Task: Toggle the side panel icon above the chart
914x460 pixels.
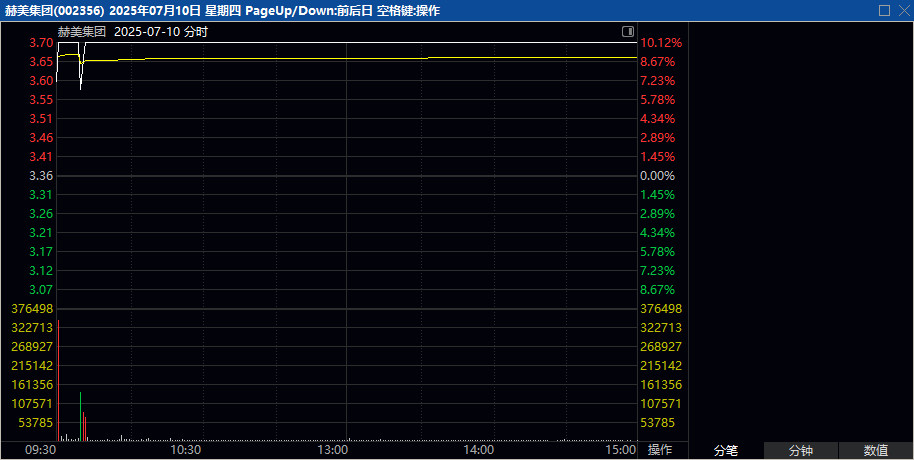Action: click(x=627, y=32)
